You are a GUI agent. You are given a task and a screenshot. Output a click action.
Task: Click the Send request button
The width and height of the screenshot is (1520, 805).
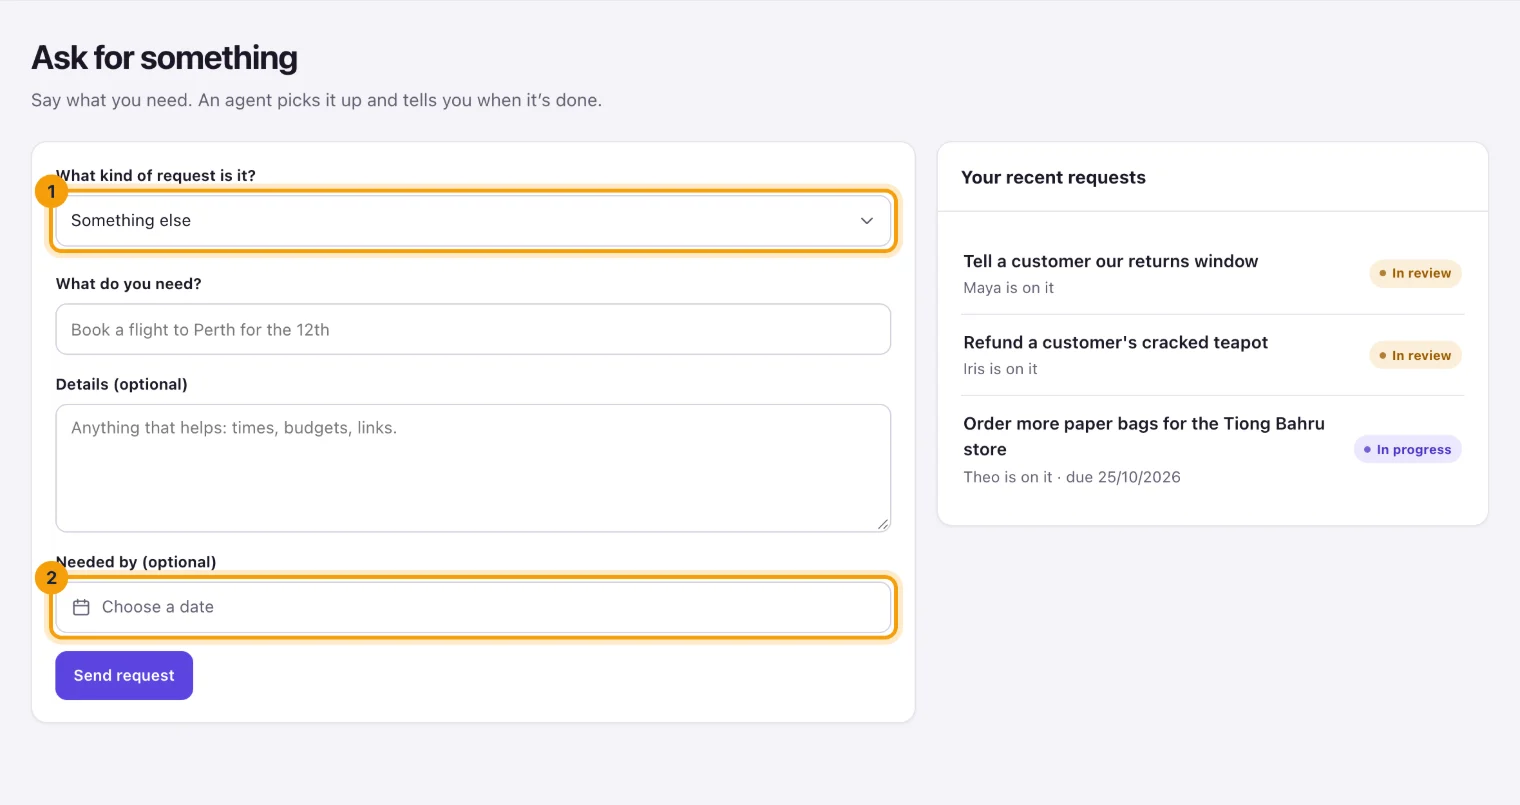pyautogui.click(x=124, y=676)
